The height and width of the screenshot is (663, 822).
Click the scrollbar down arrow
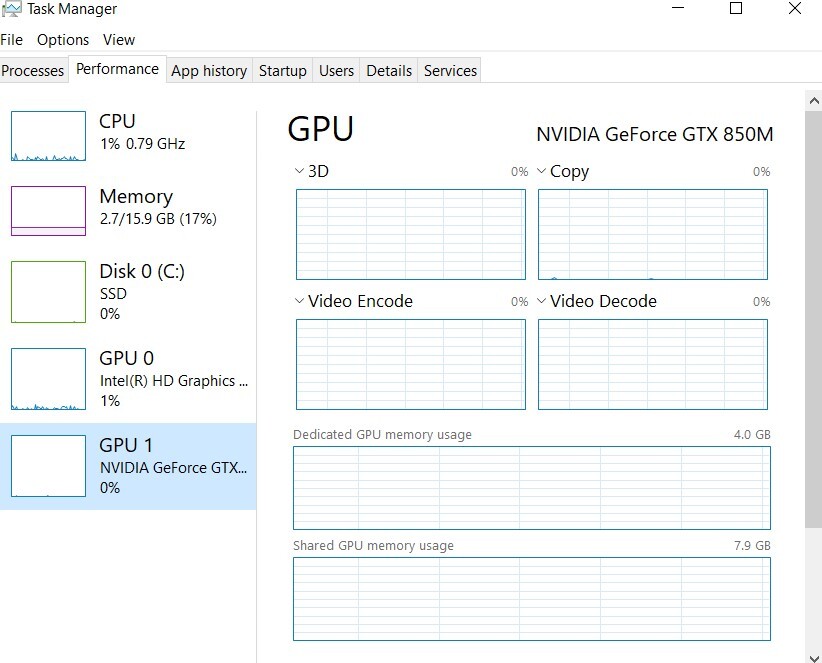pos(814,657)
